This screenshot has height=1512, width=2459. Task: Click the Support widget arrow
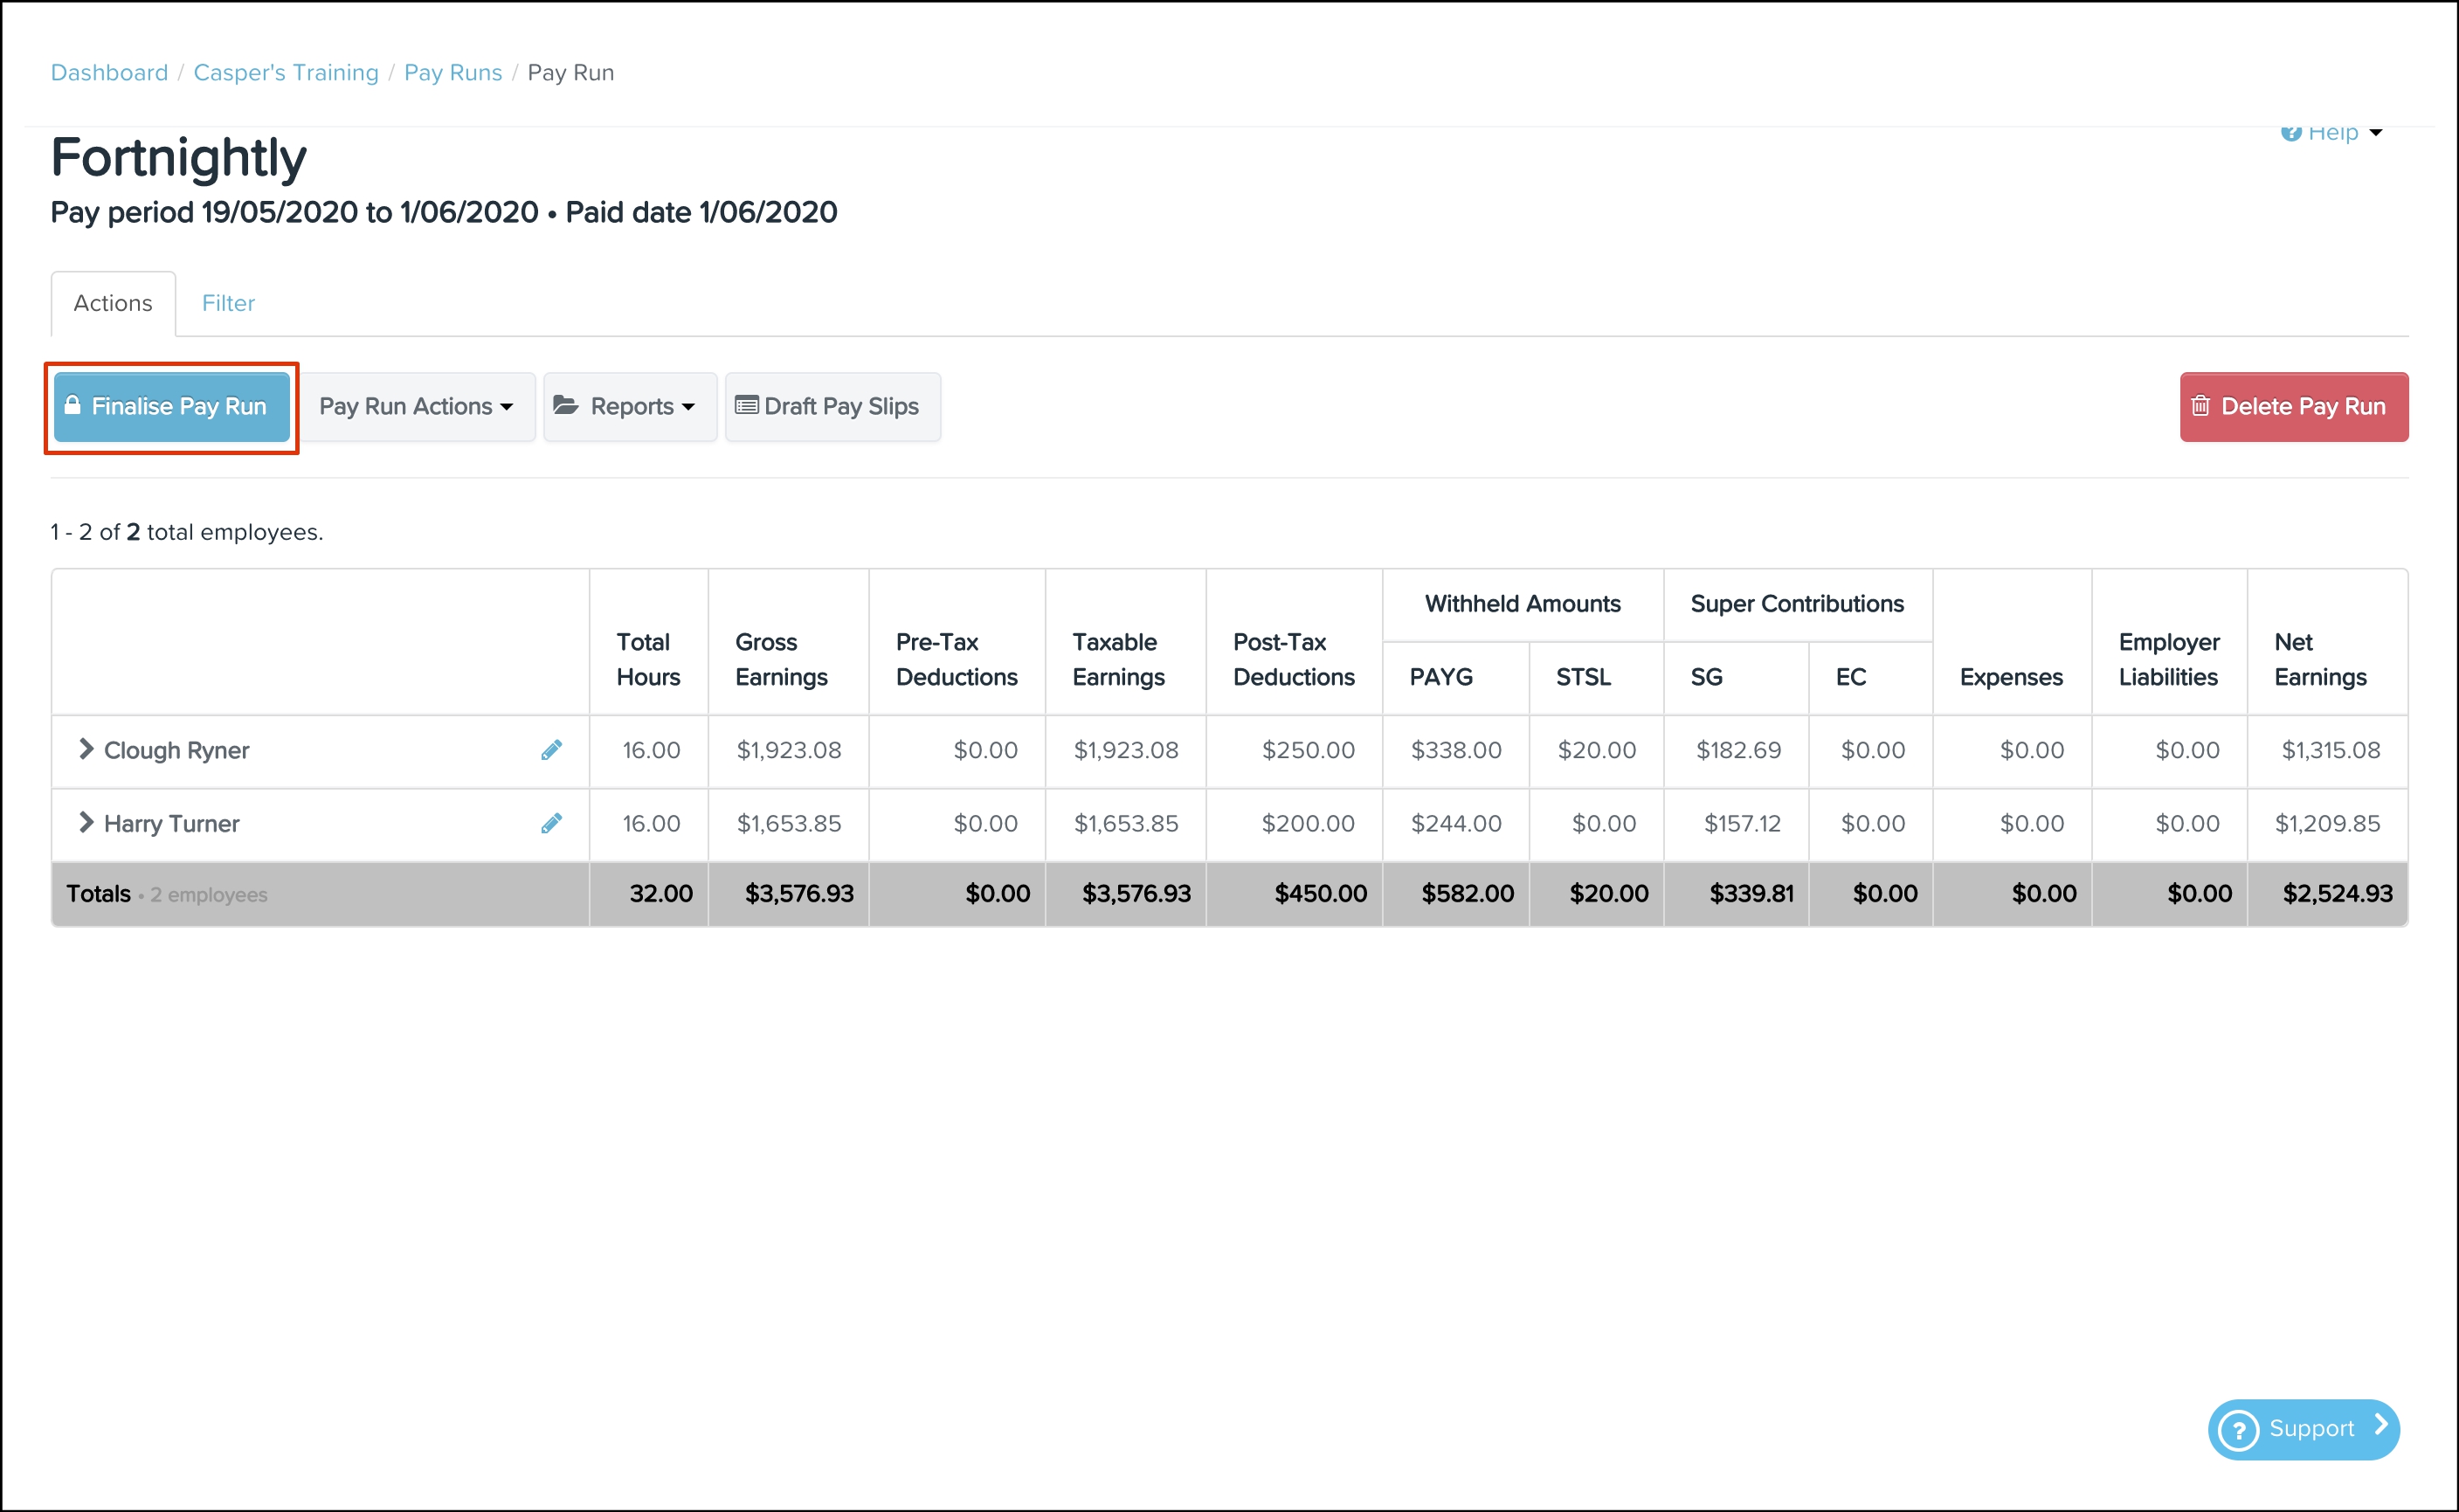tap(2381, 1425)
